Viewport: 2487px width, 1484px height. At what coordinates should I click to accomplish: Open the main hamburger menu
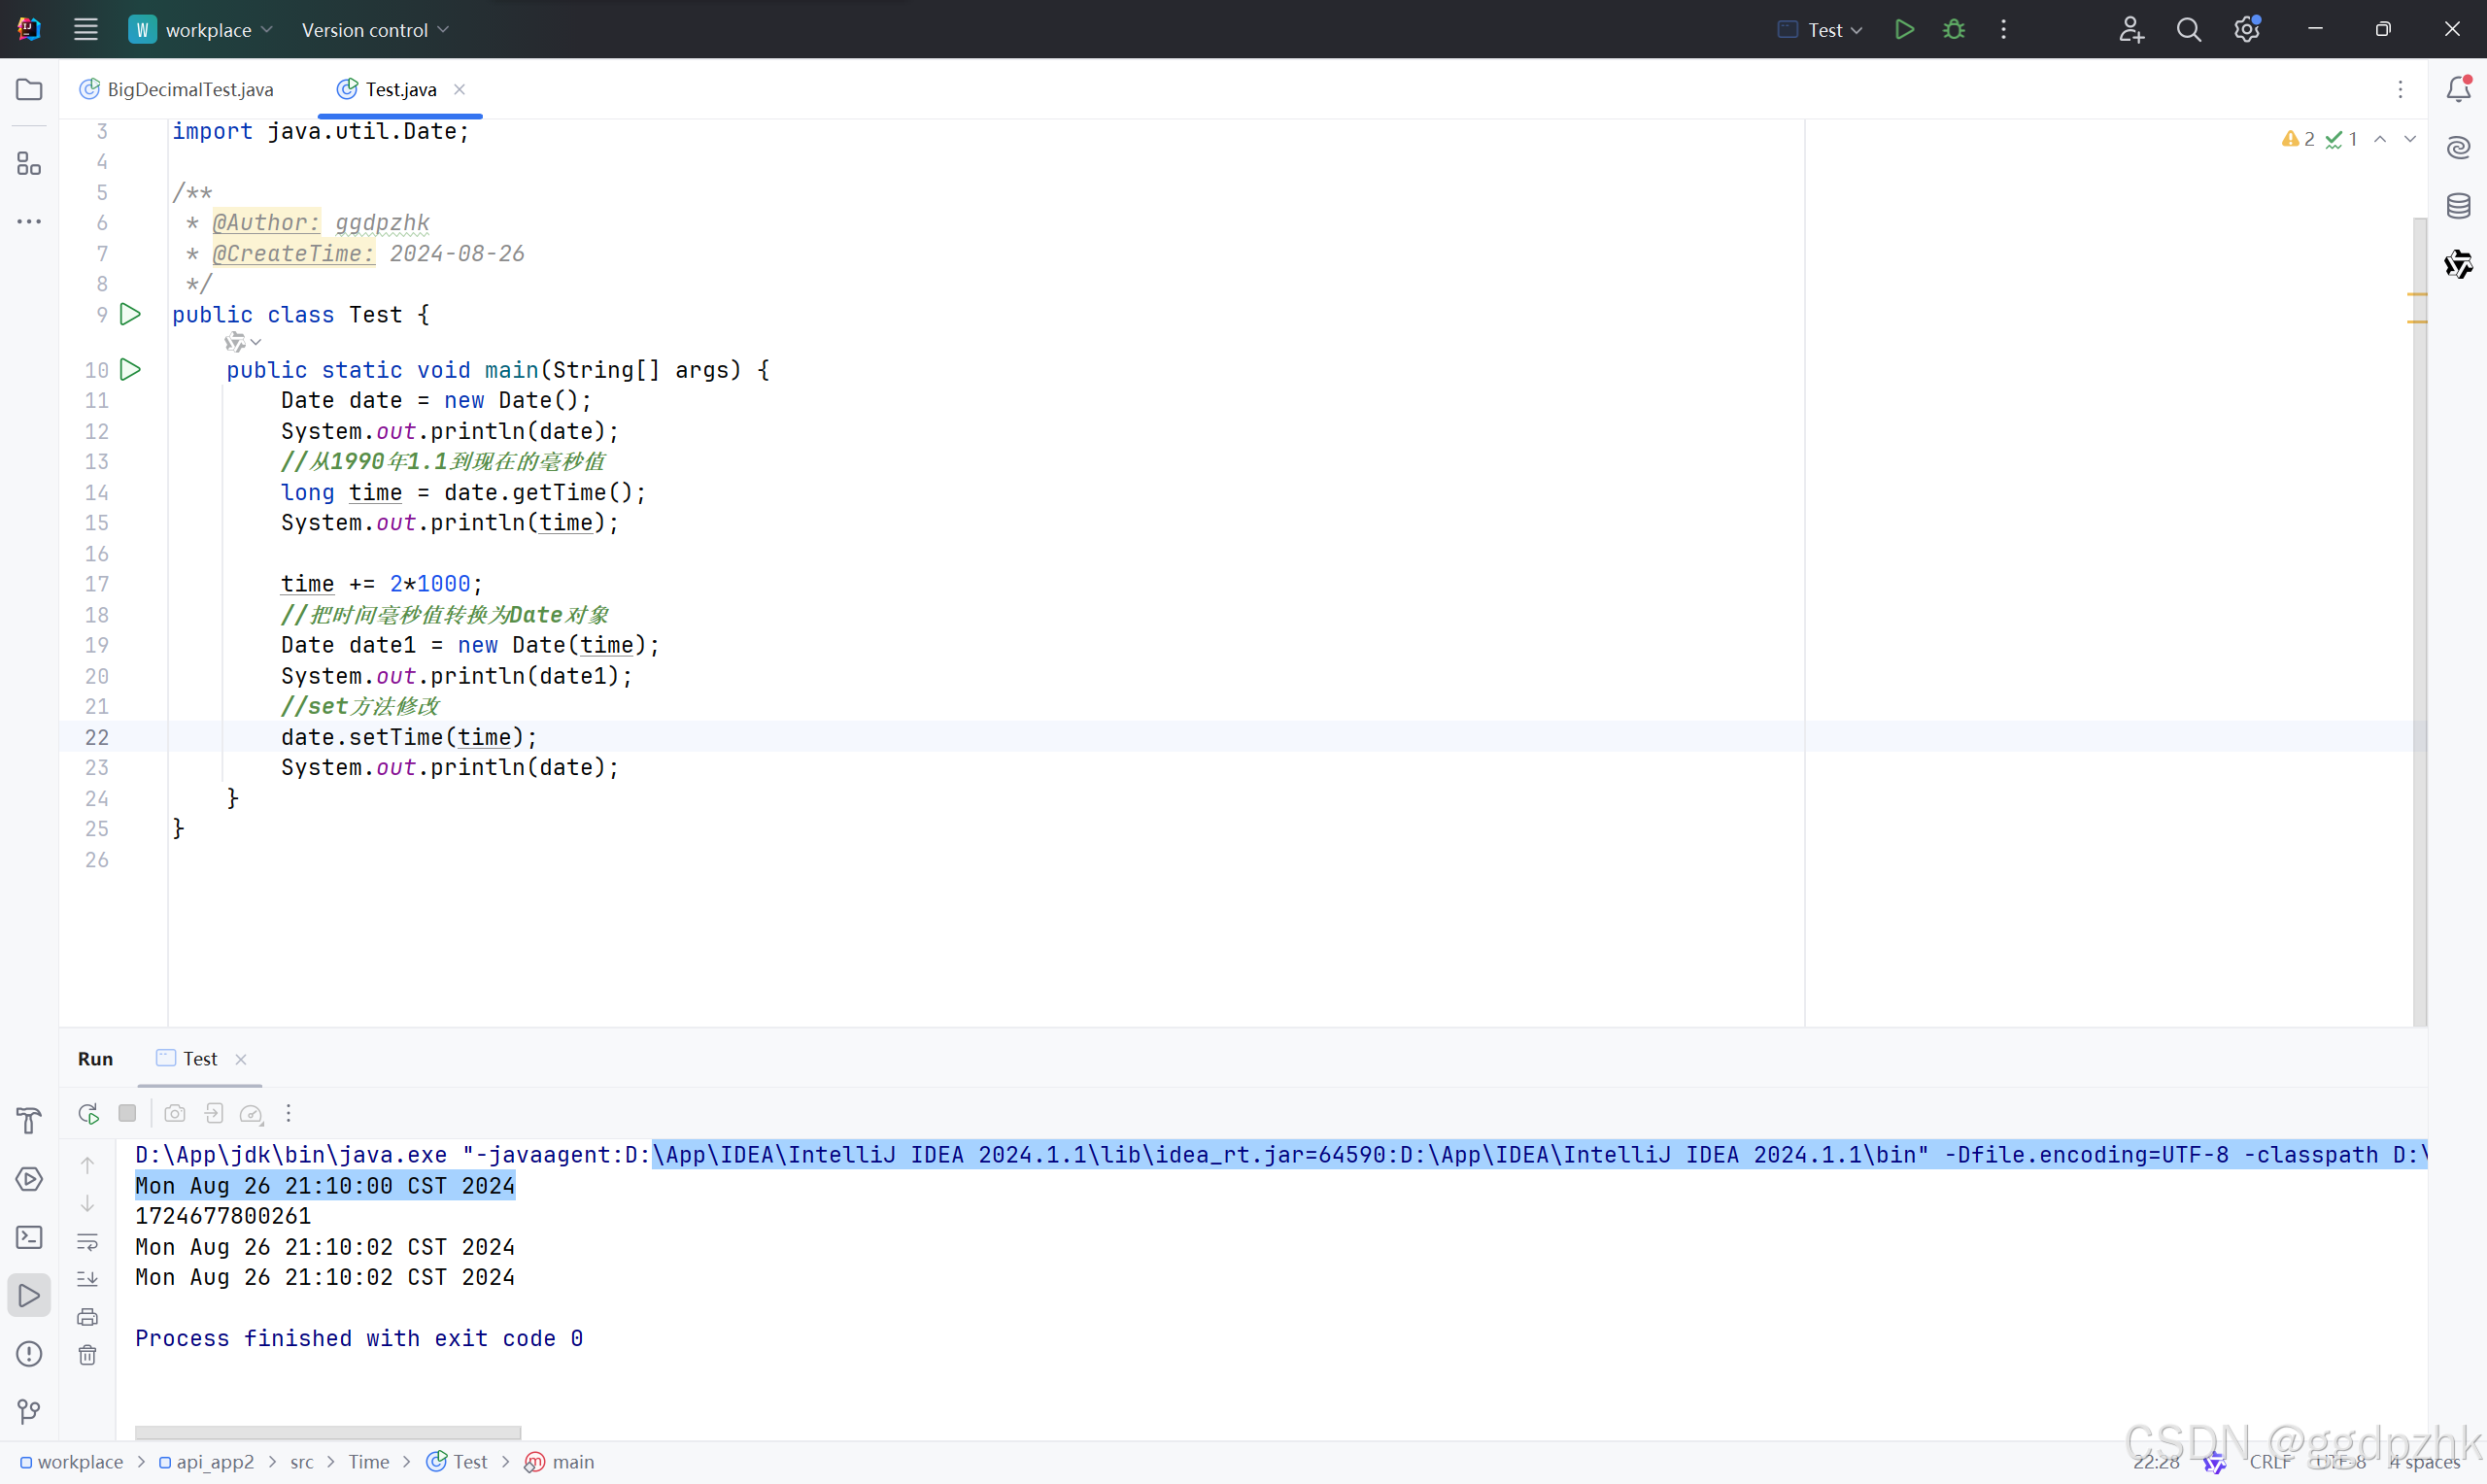pos(86,29)
